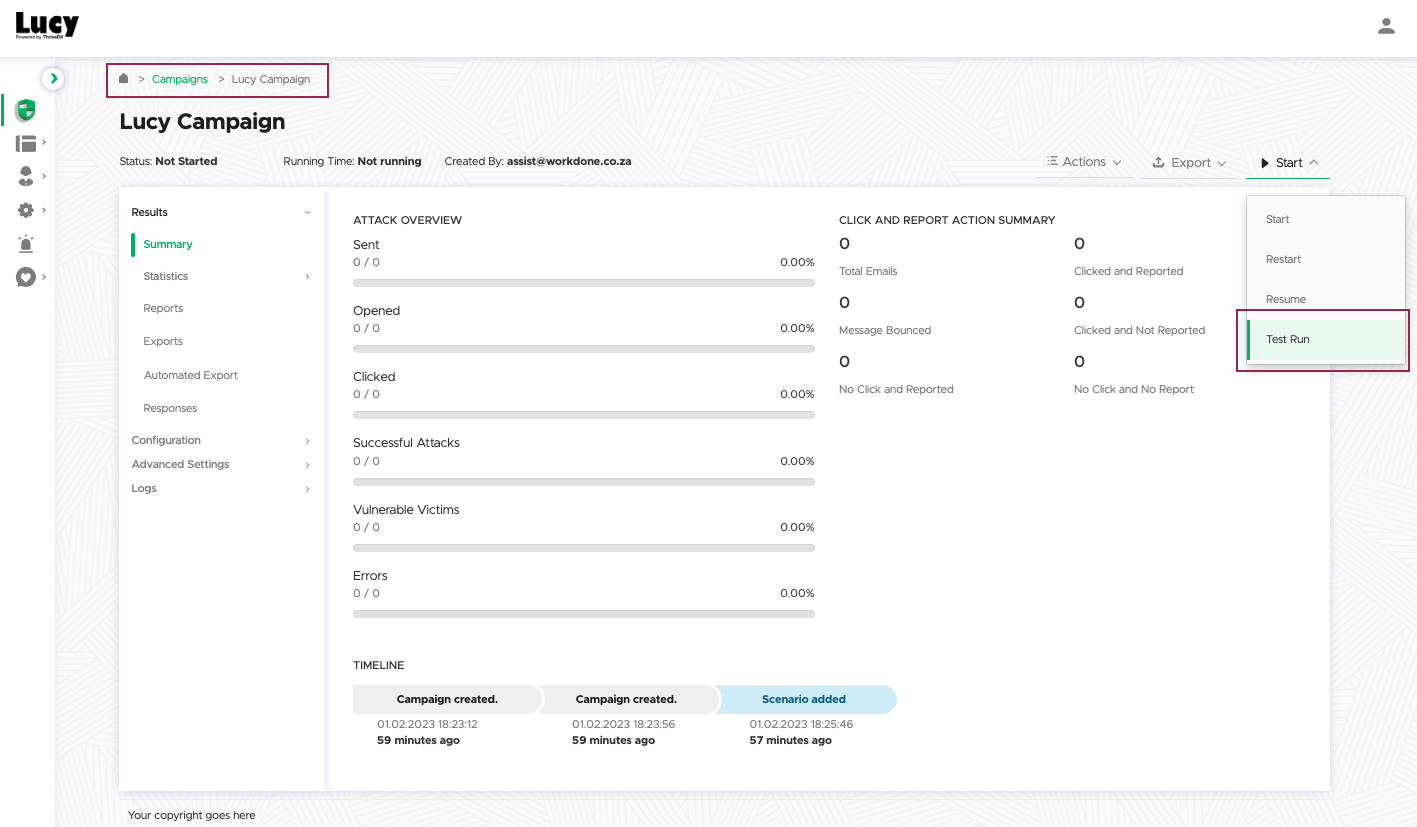Click the copyright footer text
Screen dimensions: 1417x827
point(192,815)
